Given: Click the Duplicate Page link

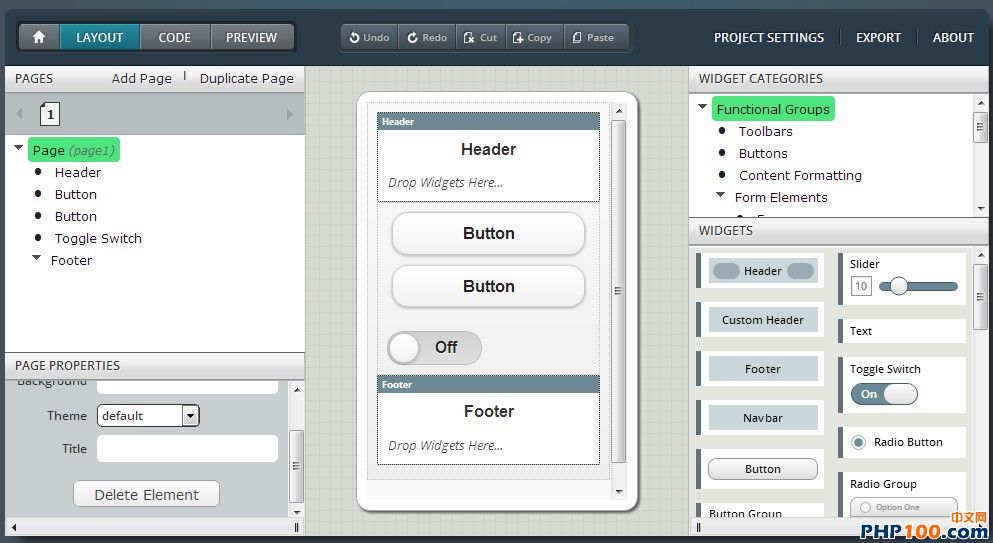Looking at the screenshot, I should 246,78.
